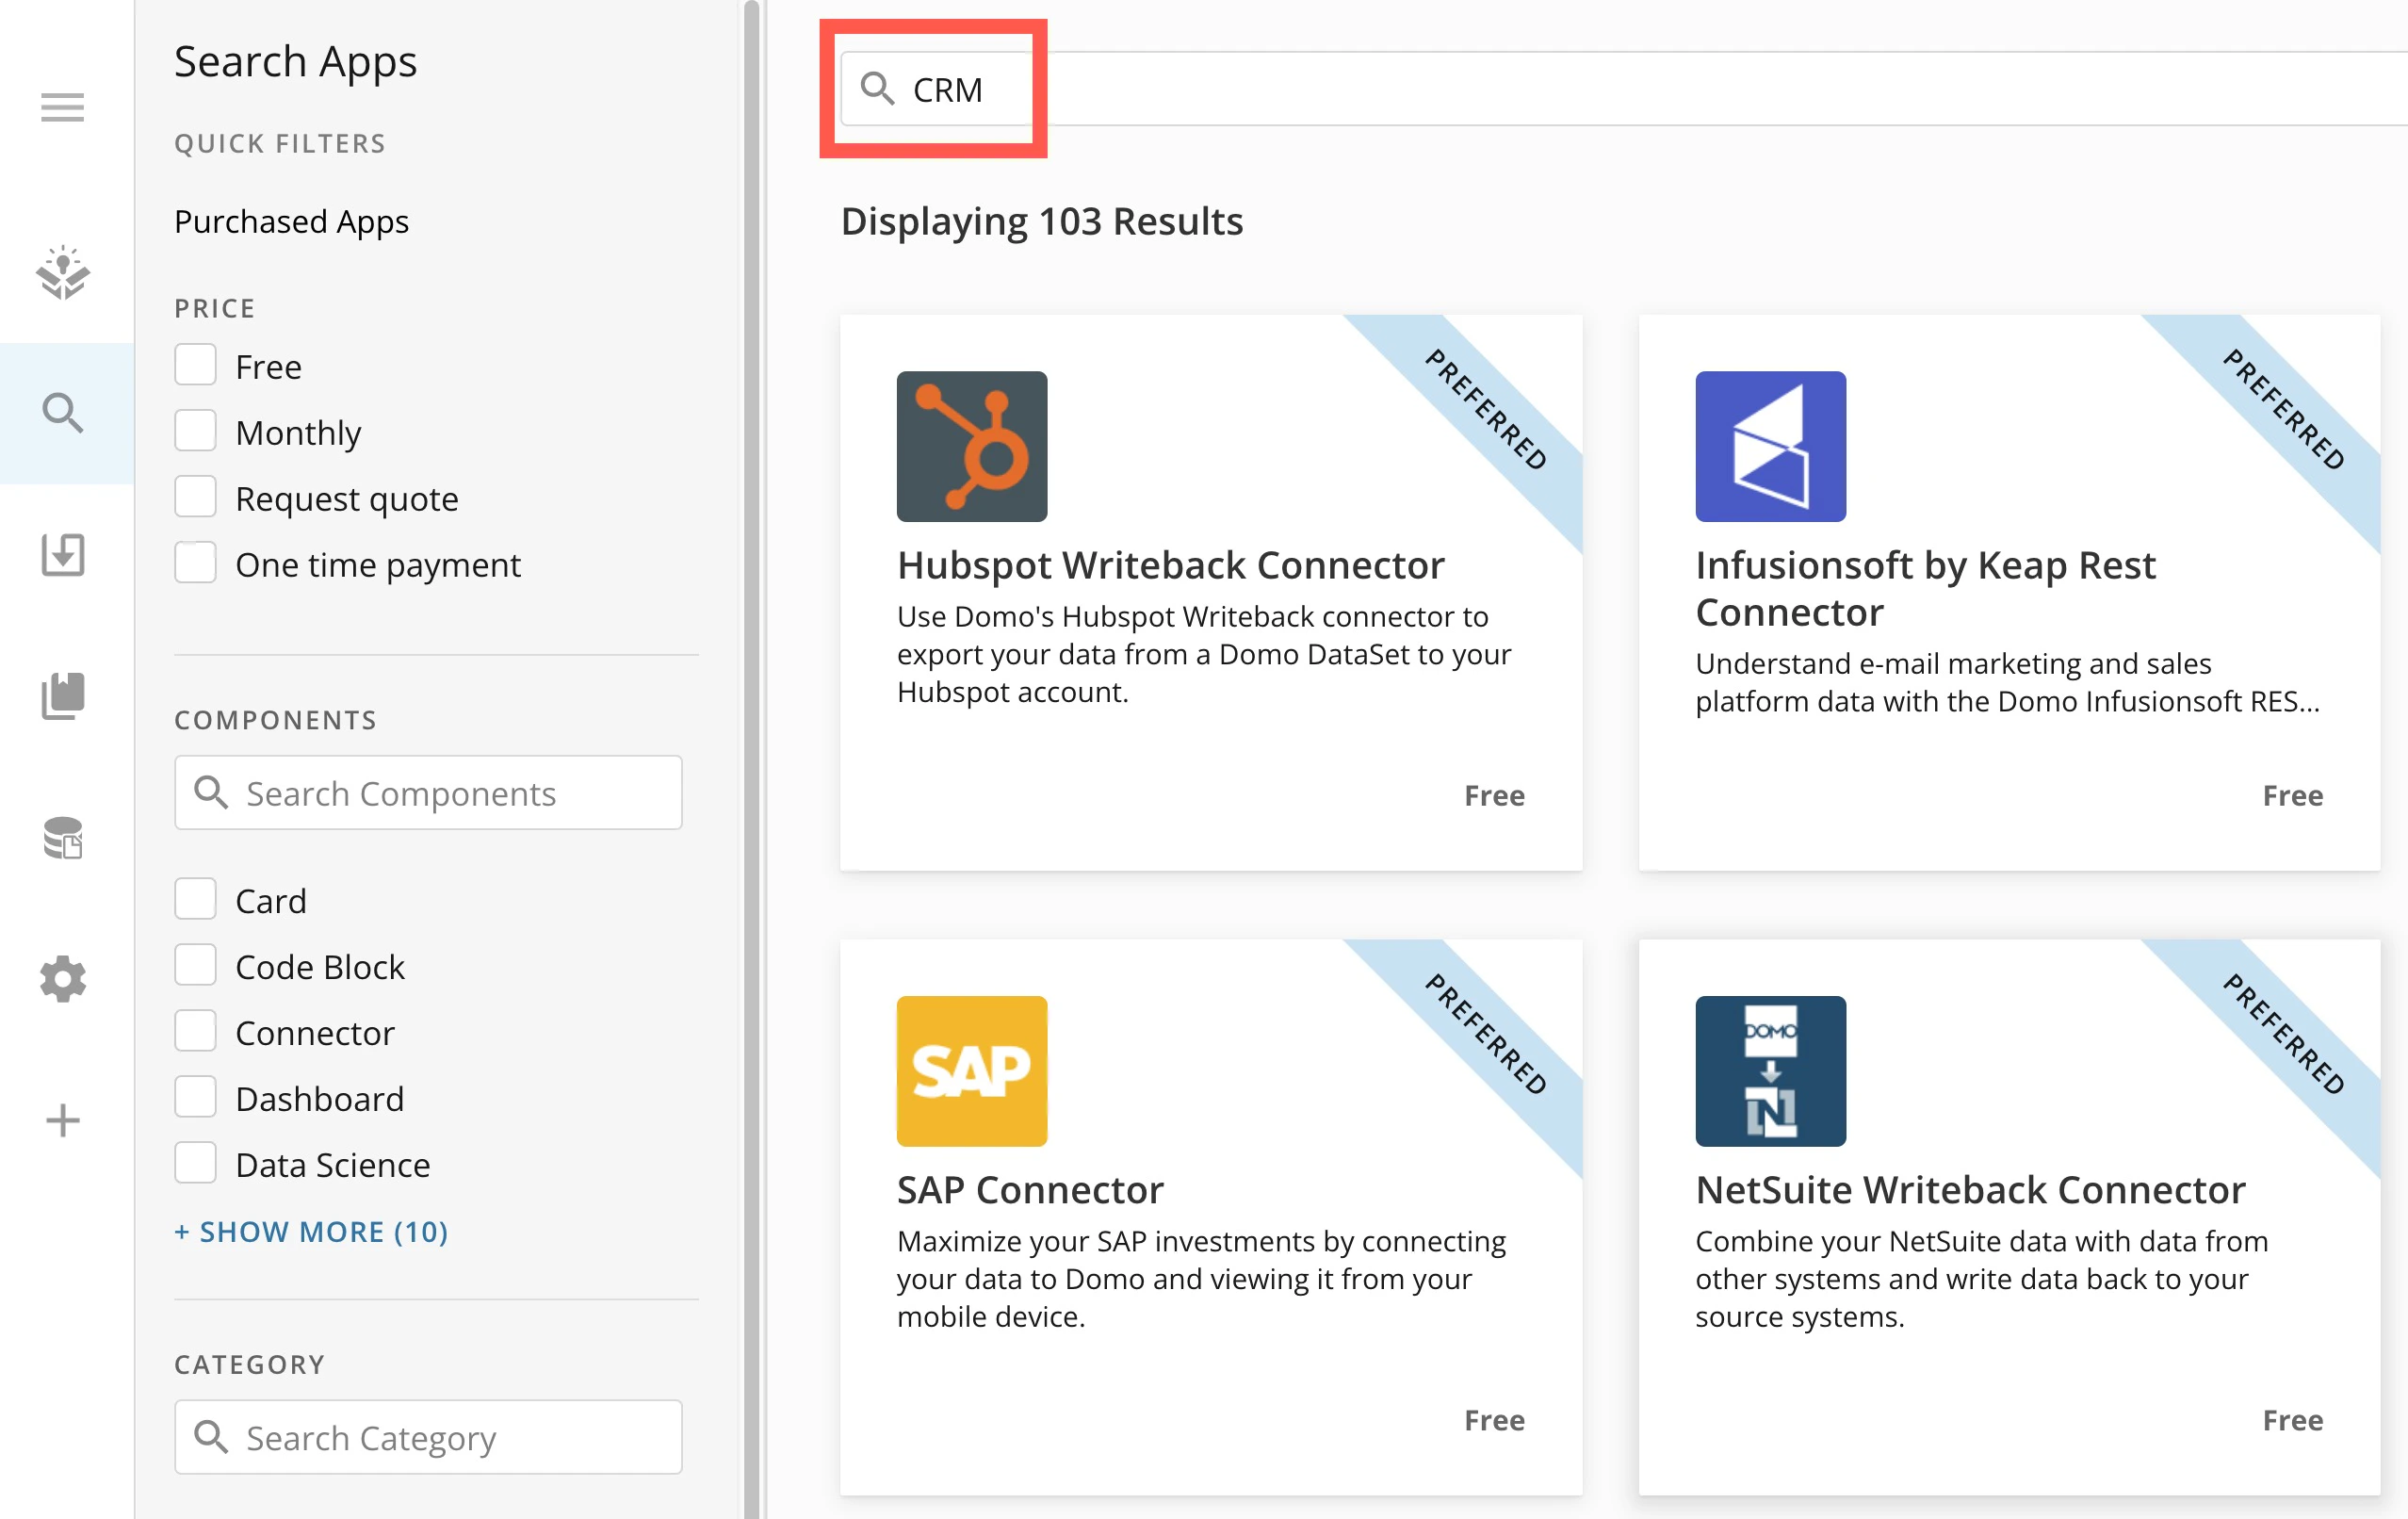Click the NetSuite Writeback logo icon

pyautogui.click(x=1770, y=1070)
